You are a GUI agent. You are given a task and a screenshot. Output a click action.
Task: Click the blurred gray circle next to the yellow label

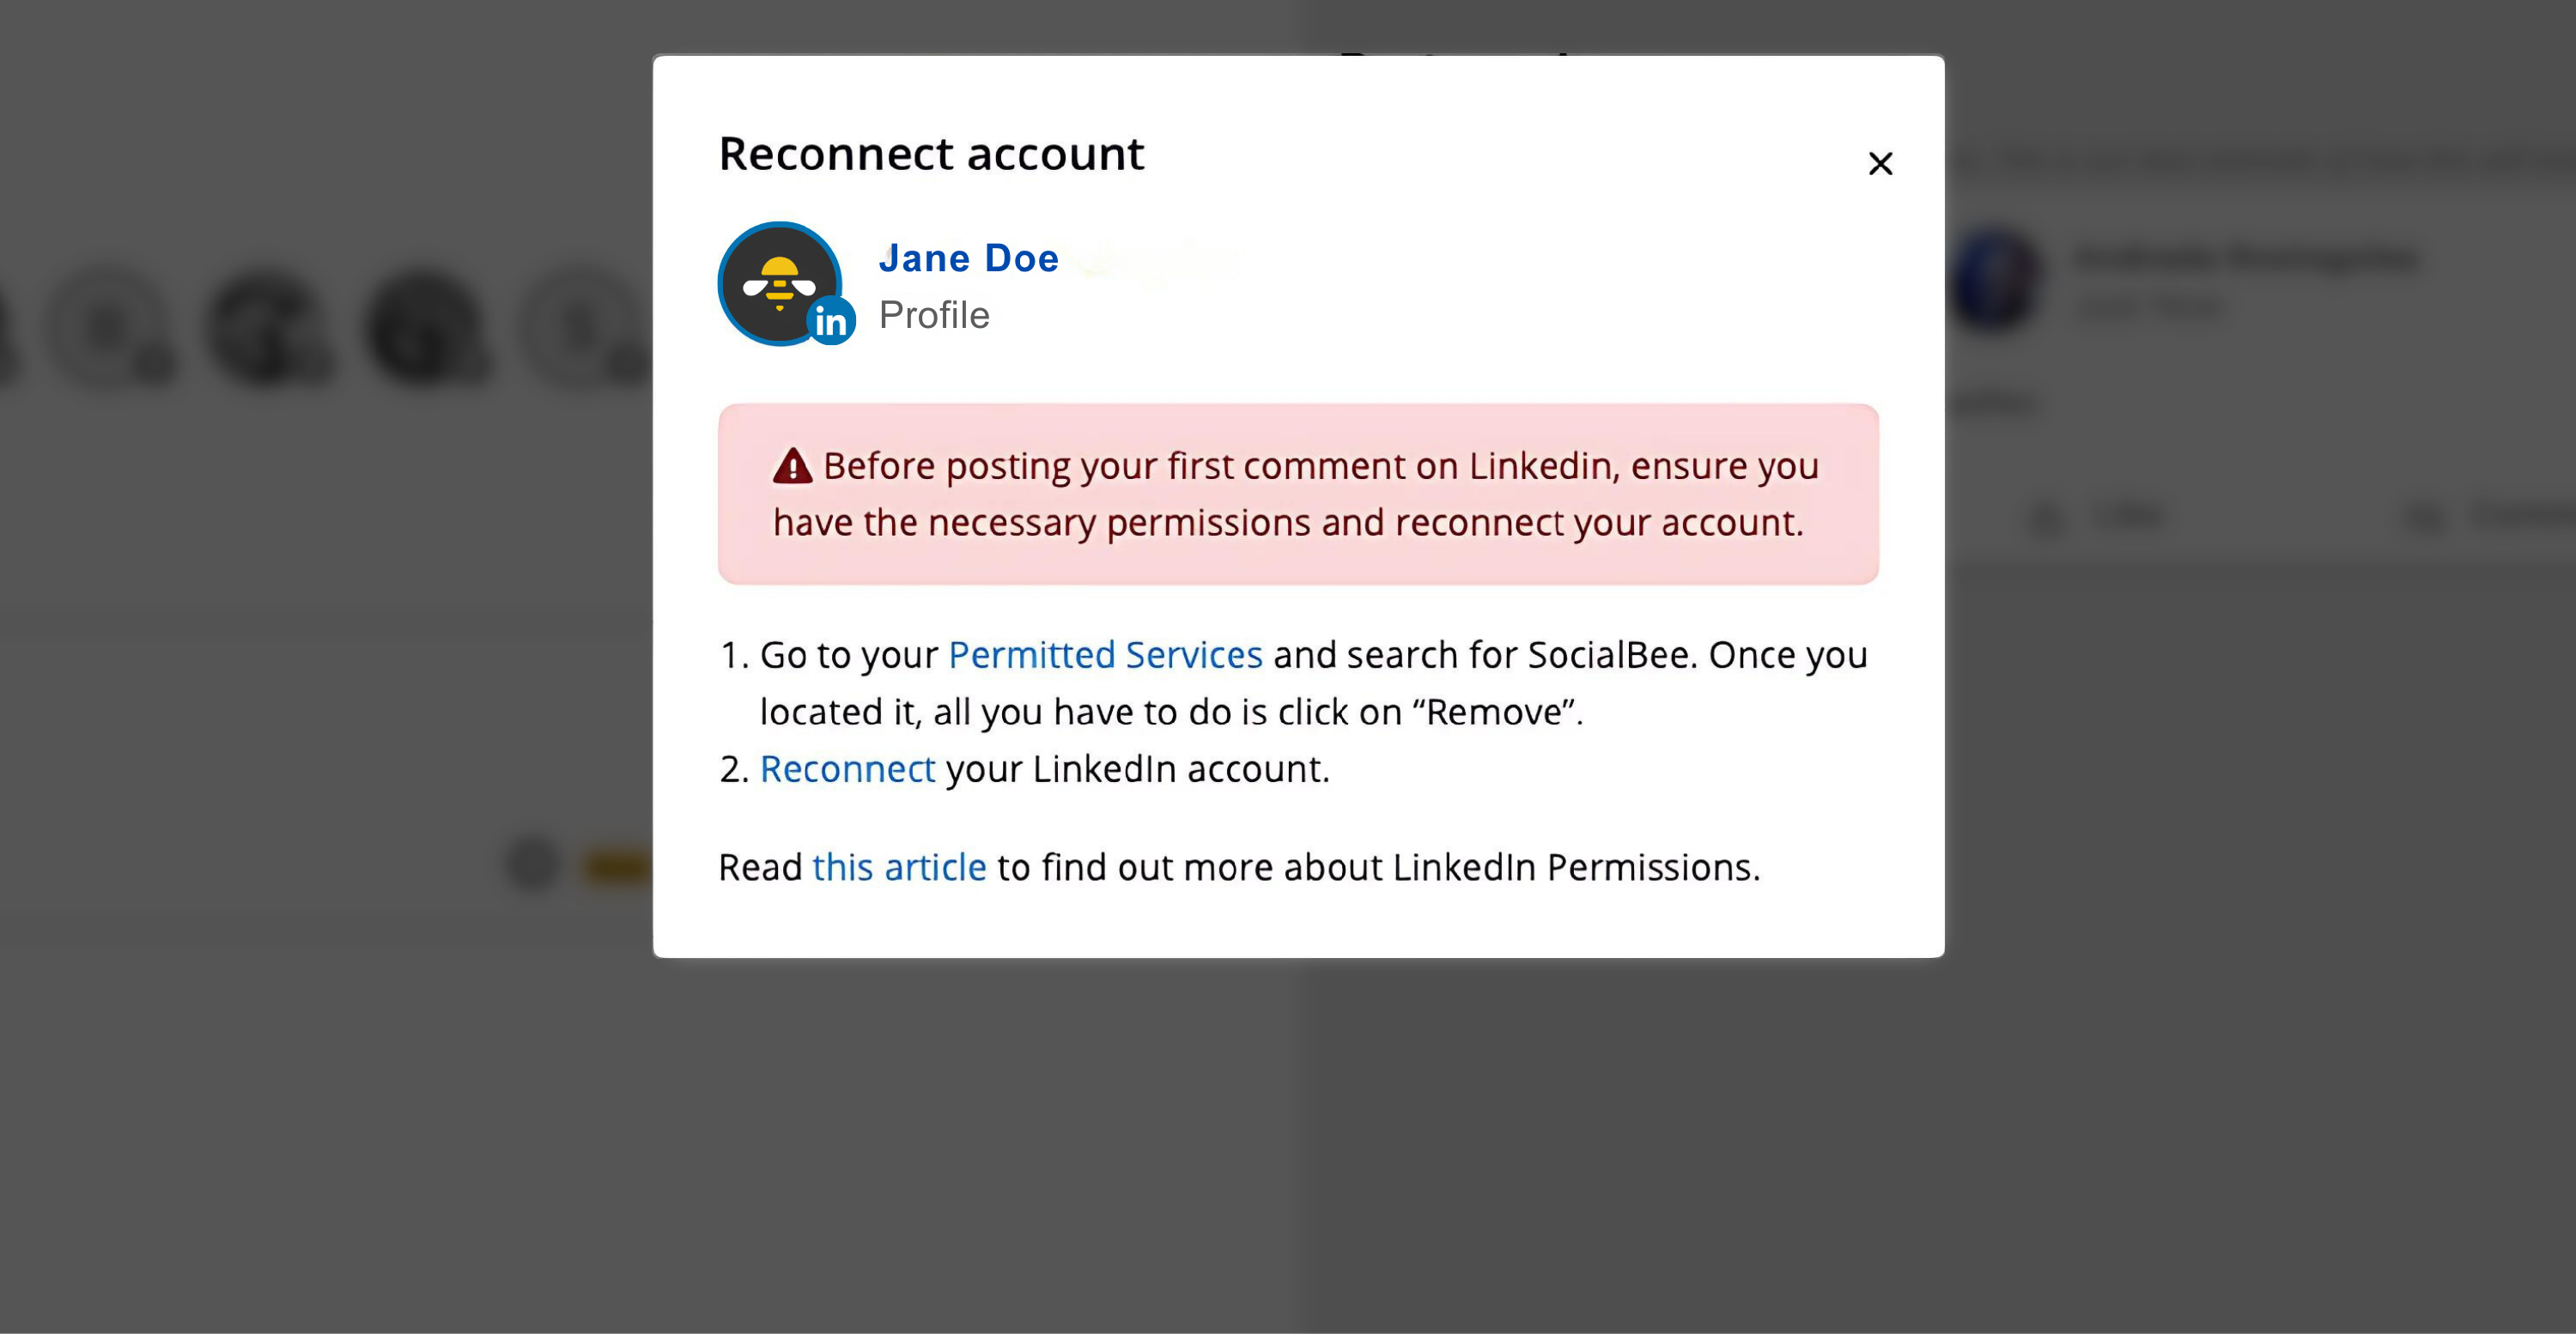(x=532, y=863)
